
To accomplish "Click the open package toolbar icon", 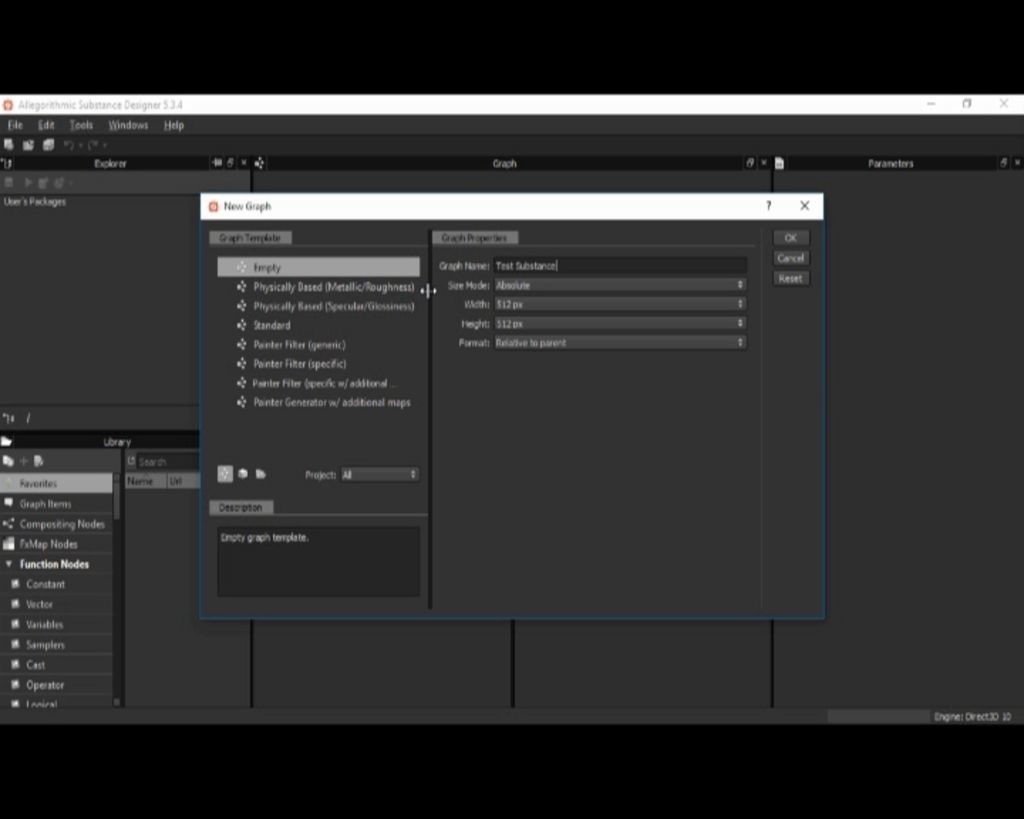I will click(x=28, y=144).
